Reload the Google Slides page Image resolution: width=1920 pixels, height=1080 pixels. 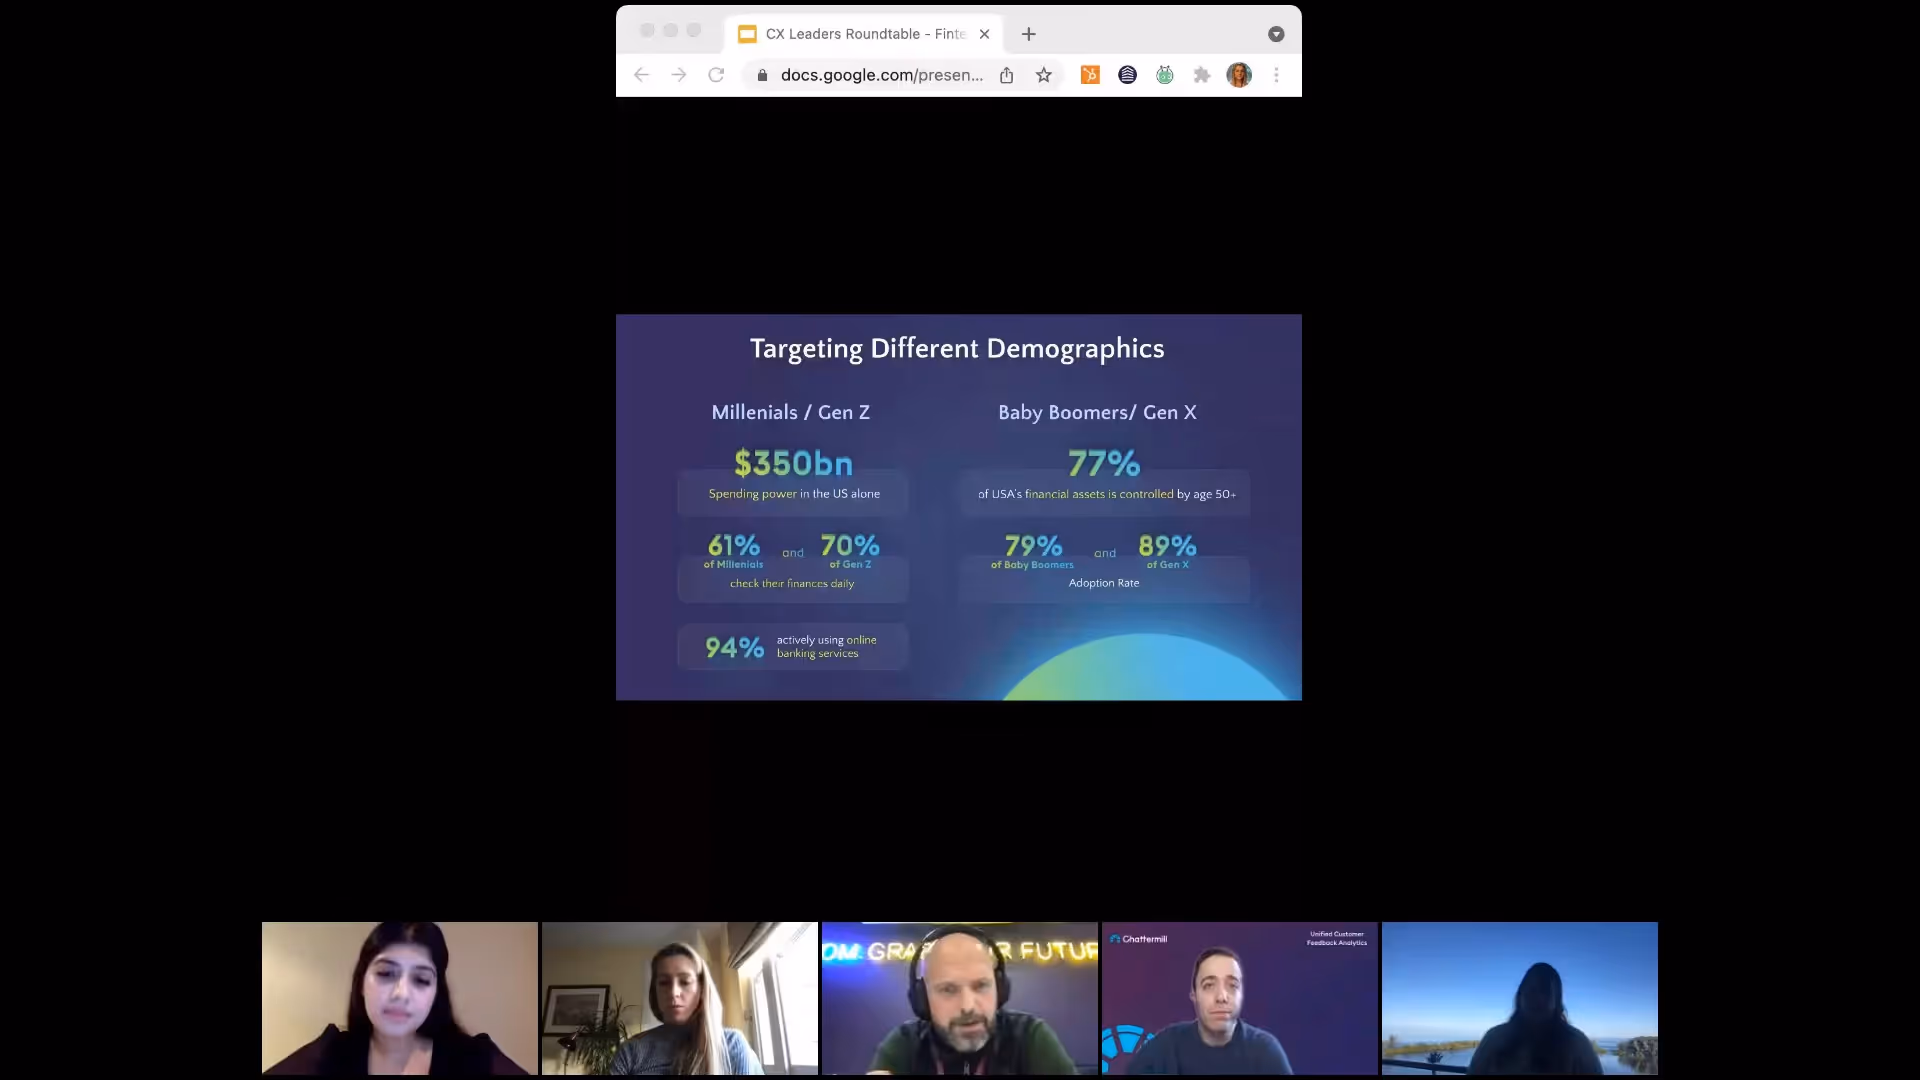pos(716,75)
